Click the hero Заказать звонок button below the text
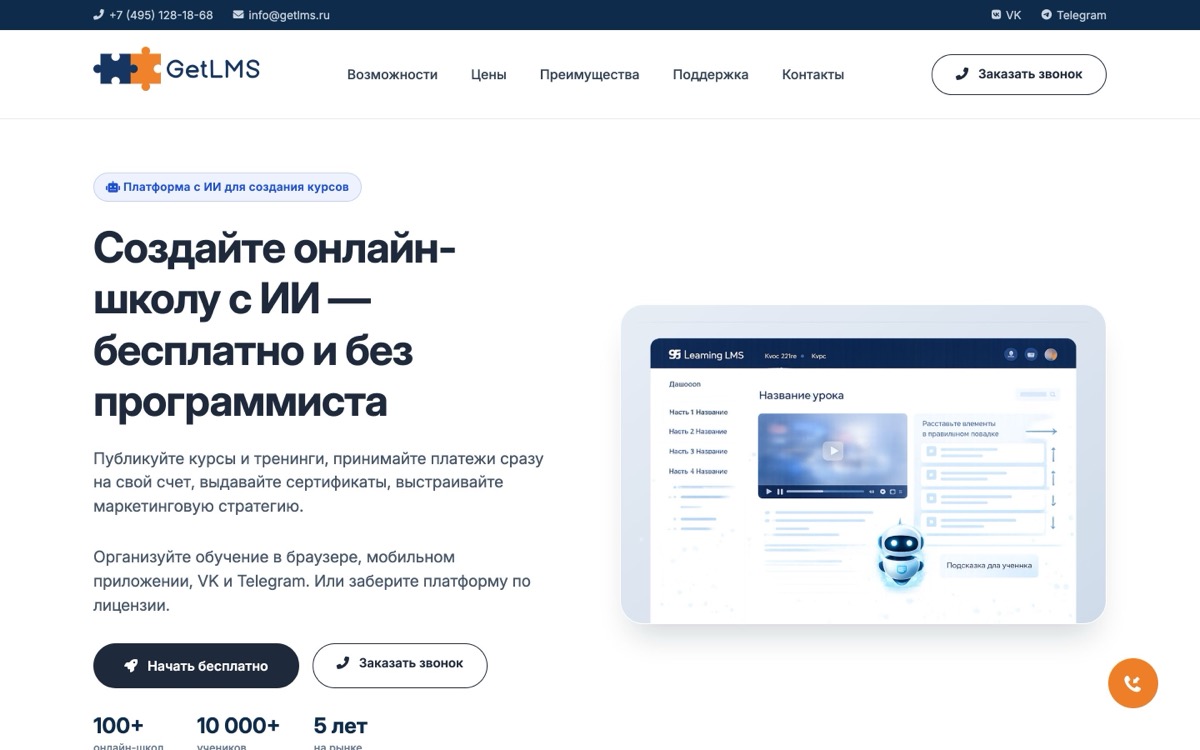This screenshot has height=750, width=1200. click(400, 665)
